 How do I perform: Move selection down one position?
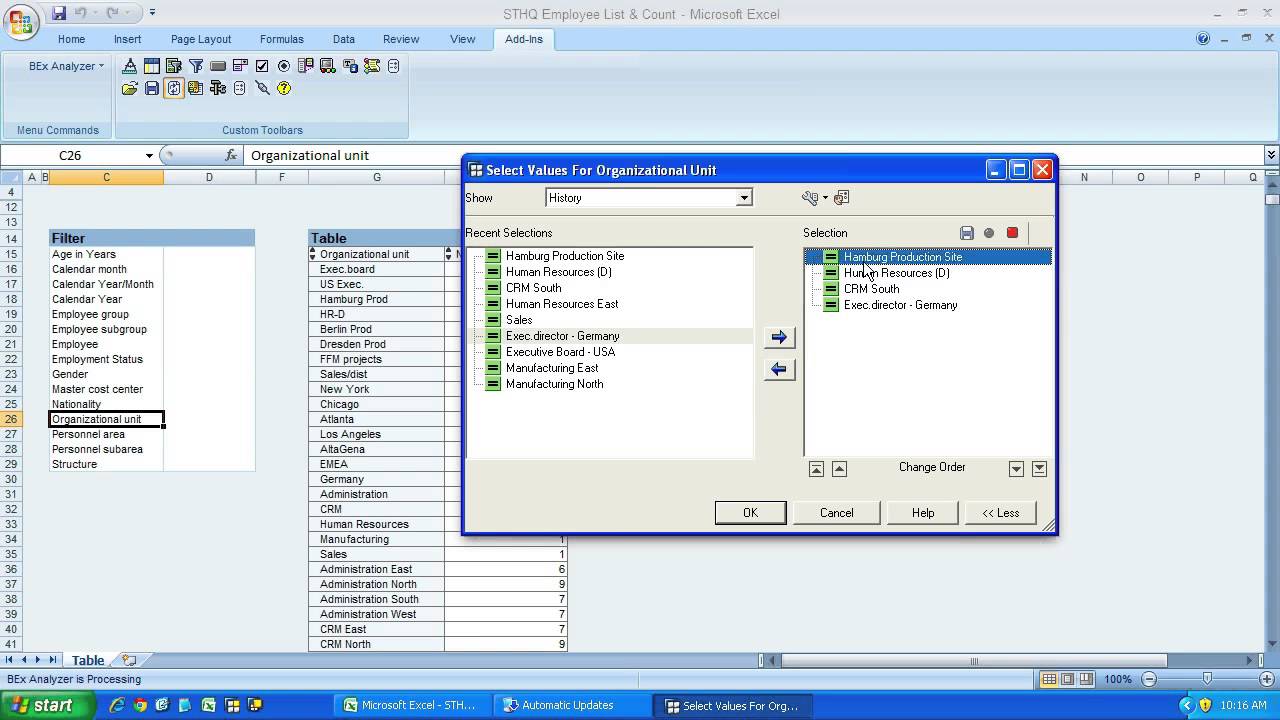coord(1016,468)
